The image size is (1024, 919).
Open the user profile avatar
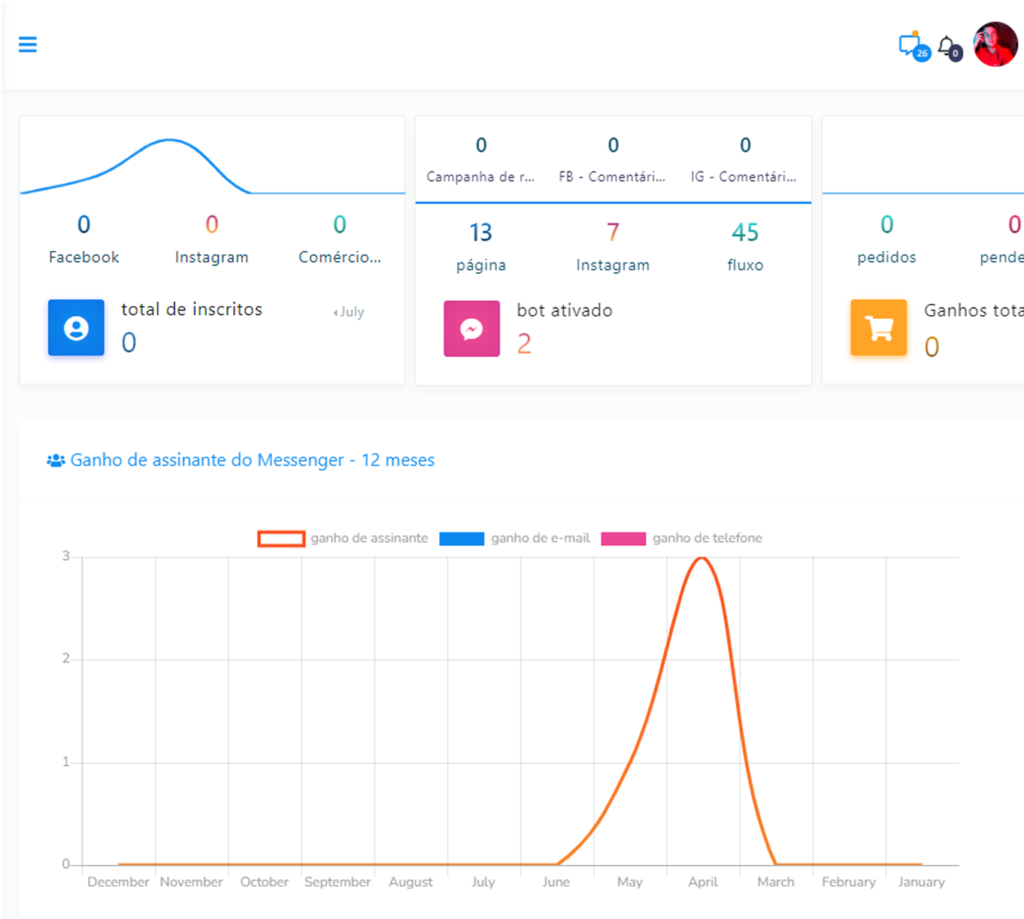[x=995, y=45]
